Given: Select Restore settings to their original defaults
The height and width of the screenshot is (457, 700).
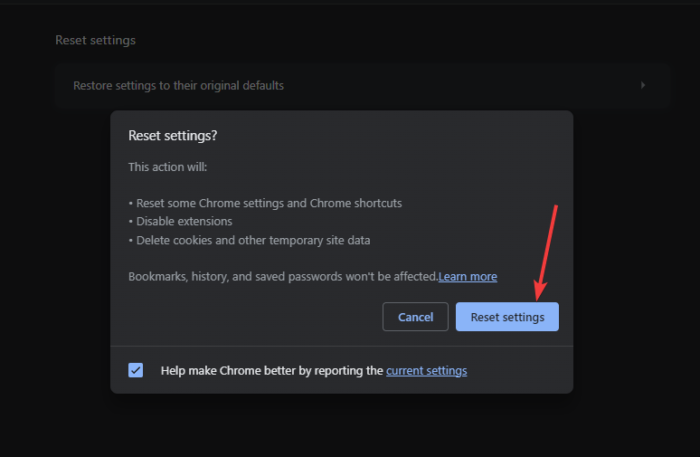Looking at the screenshot, I should 178,85.
